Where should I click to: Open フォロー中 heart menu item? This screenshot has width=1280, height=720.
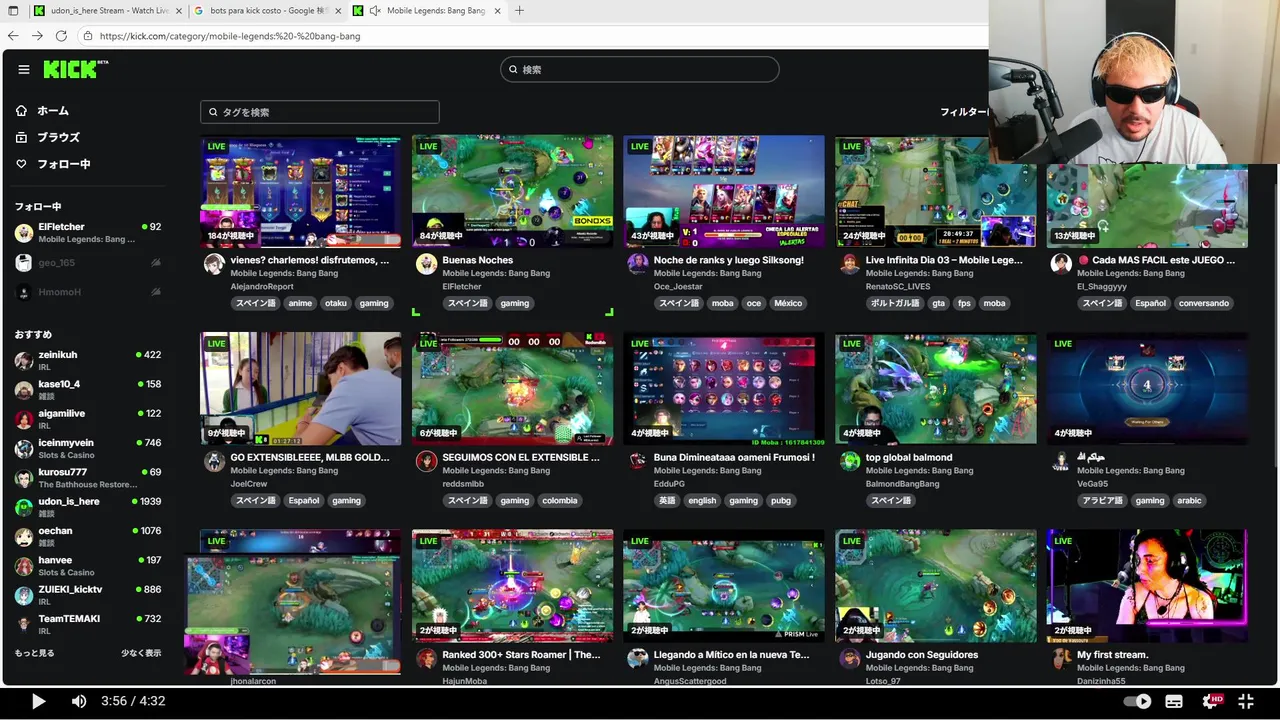(53, 164)
